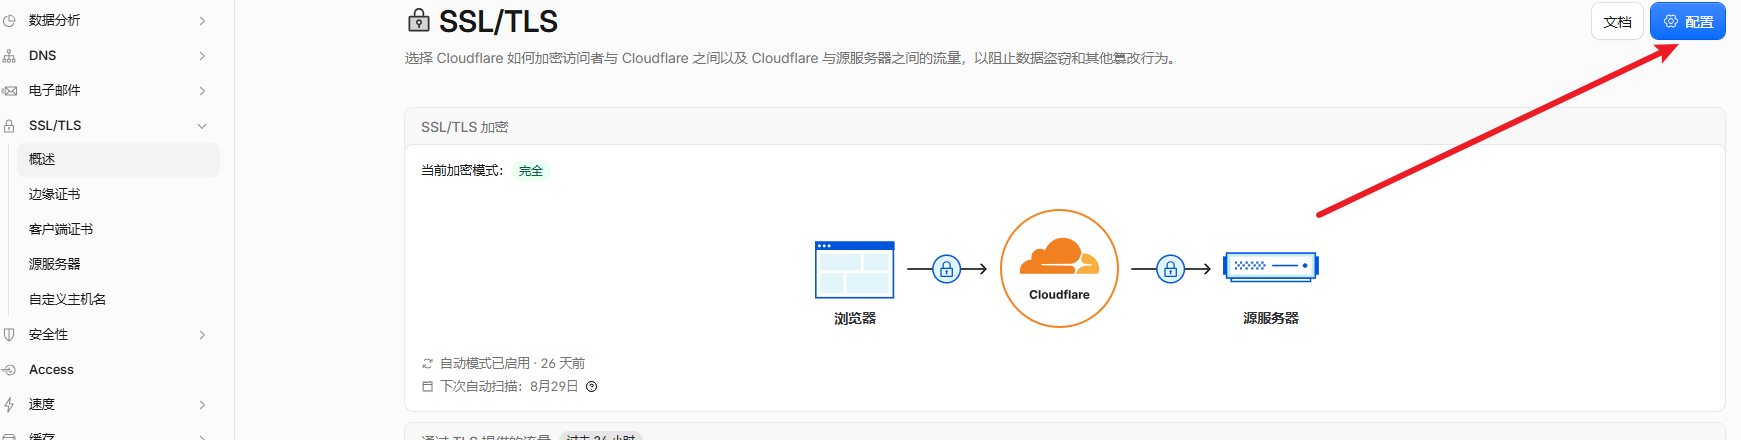The height and width of the screenshot is (440, 1741).
Task: Click the 源服务器 label under diagram
Action: point(1271,318)
